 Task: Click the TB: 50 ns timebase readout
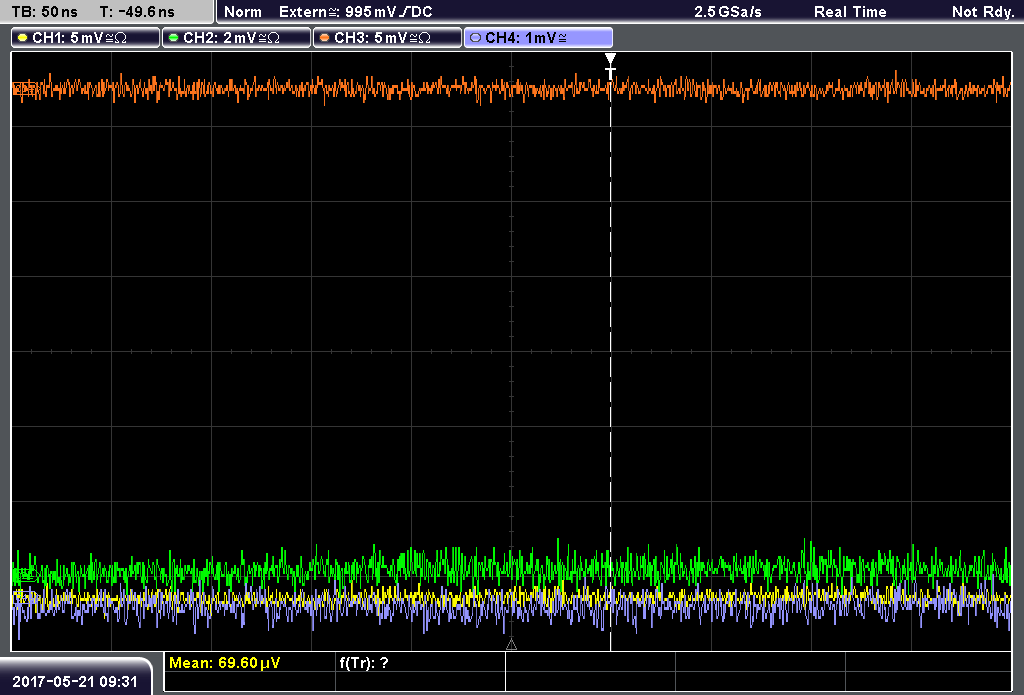[x=44, y=12]
